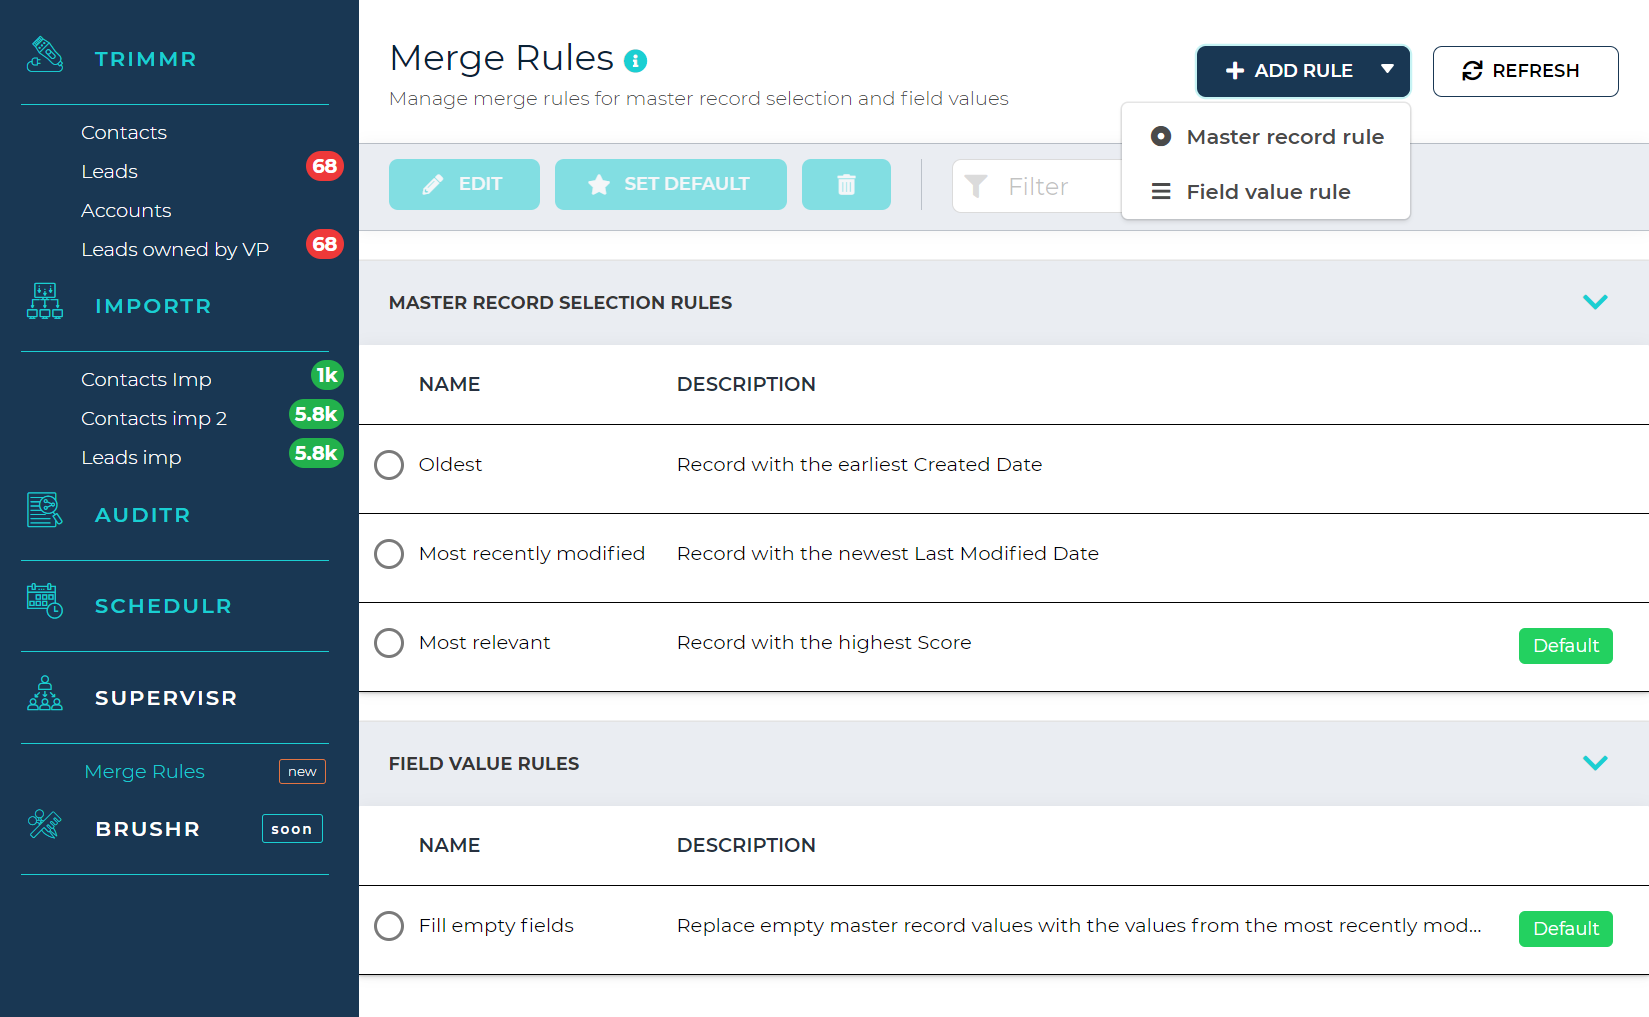Select the Oldest master record rule
Viewport: 1649px width, 1017px height.
[389, 464]
